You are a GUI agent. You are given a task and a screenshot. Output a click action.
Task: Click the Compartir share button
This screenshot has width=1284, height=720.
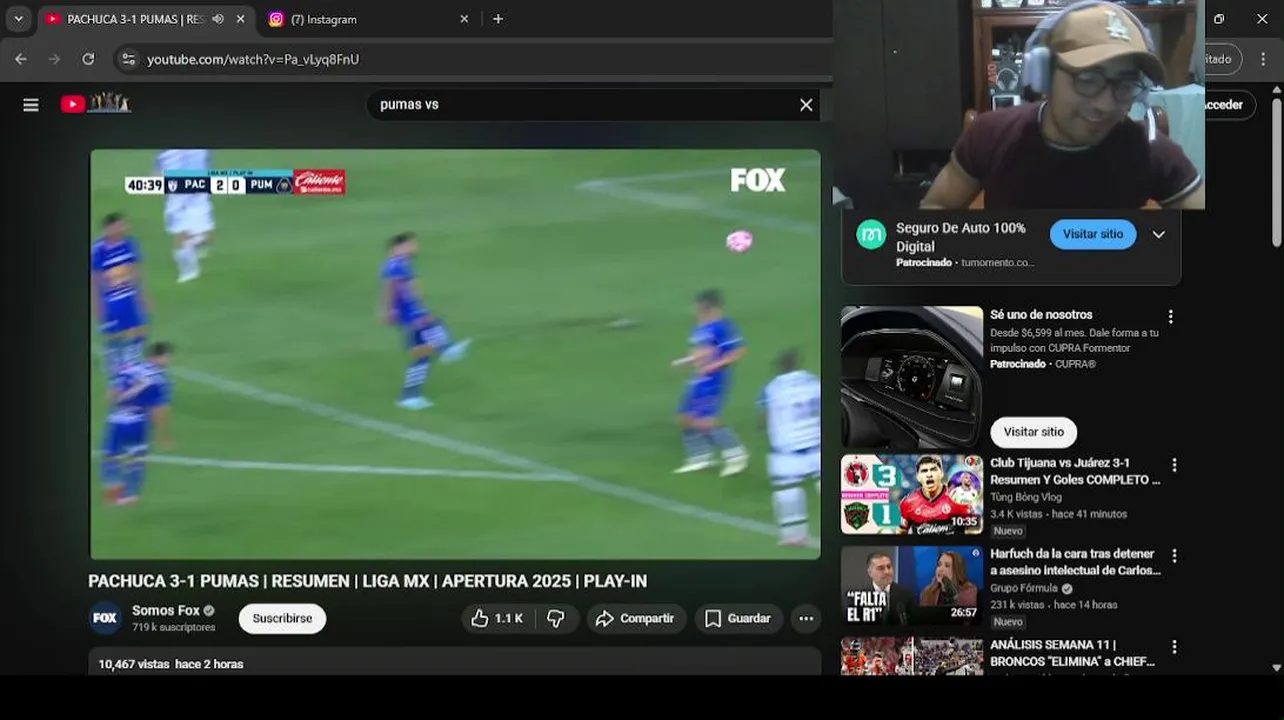636,618
